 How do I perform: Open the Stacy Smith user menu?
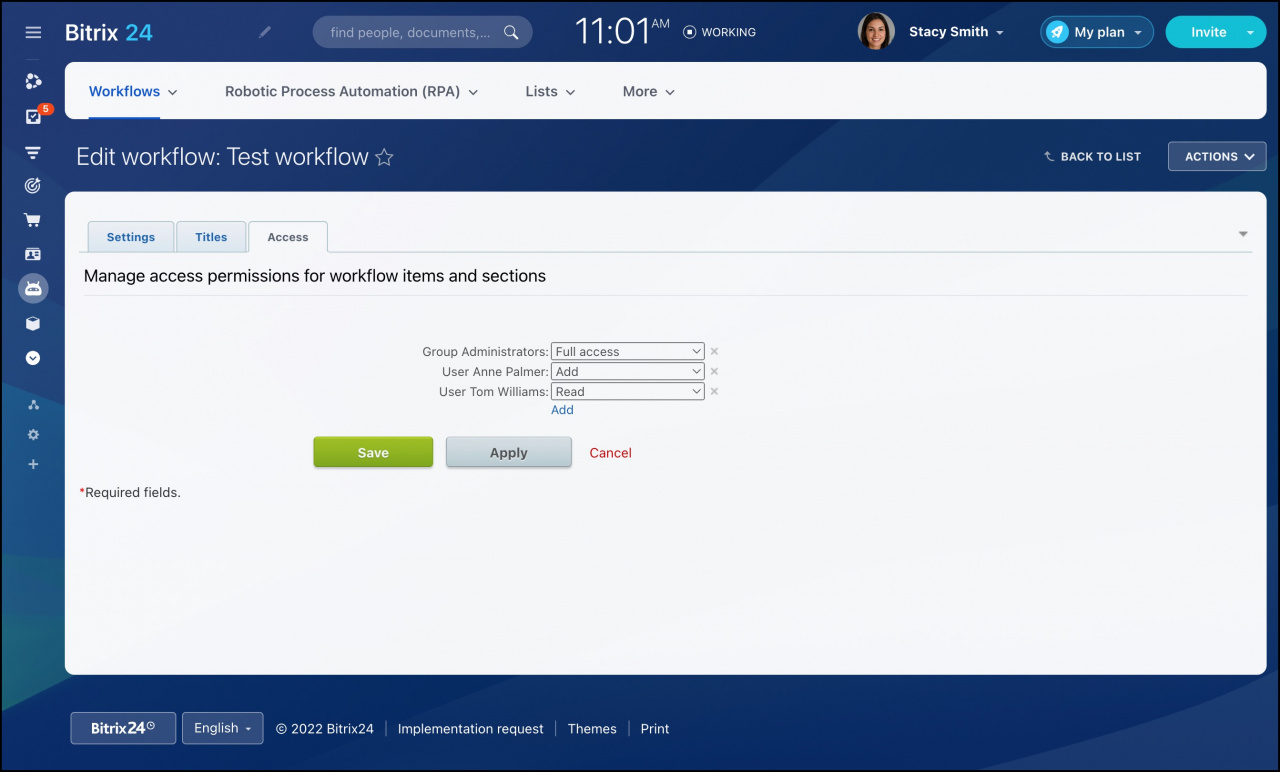[956, 32]
